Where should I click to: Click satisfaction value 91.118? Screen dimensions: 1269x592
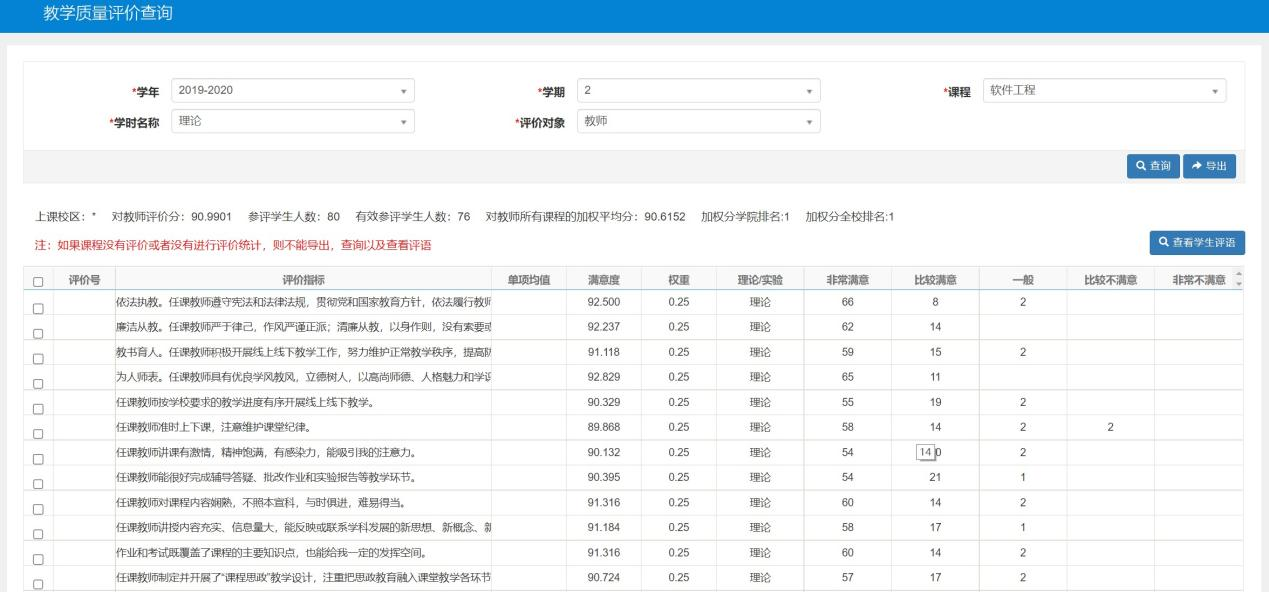point(604,351)
